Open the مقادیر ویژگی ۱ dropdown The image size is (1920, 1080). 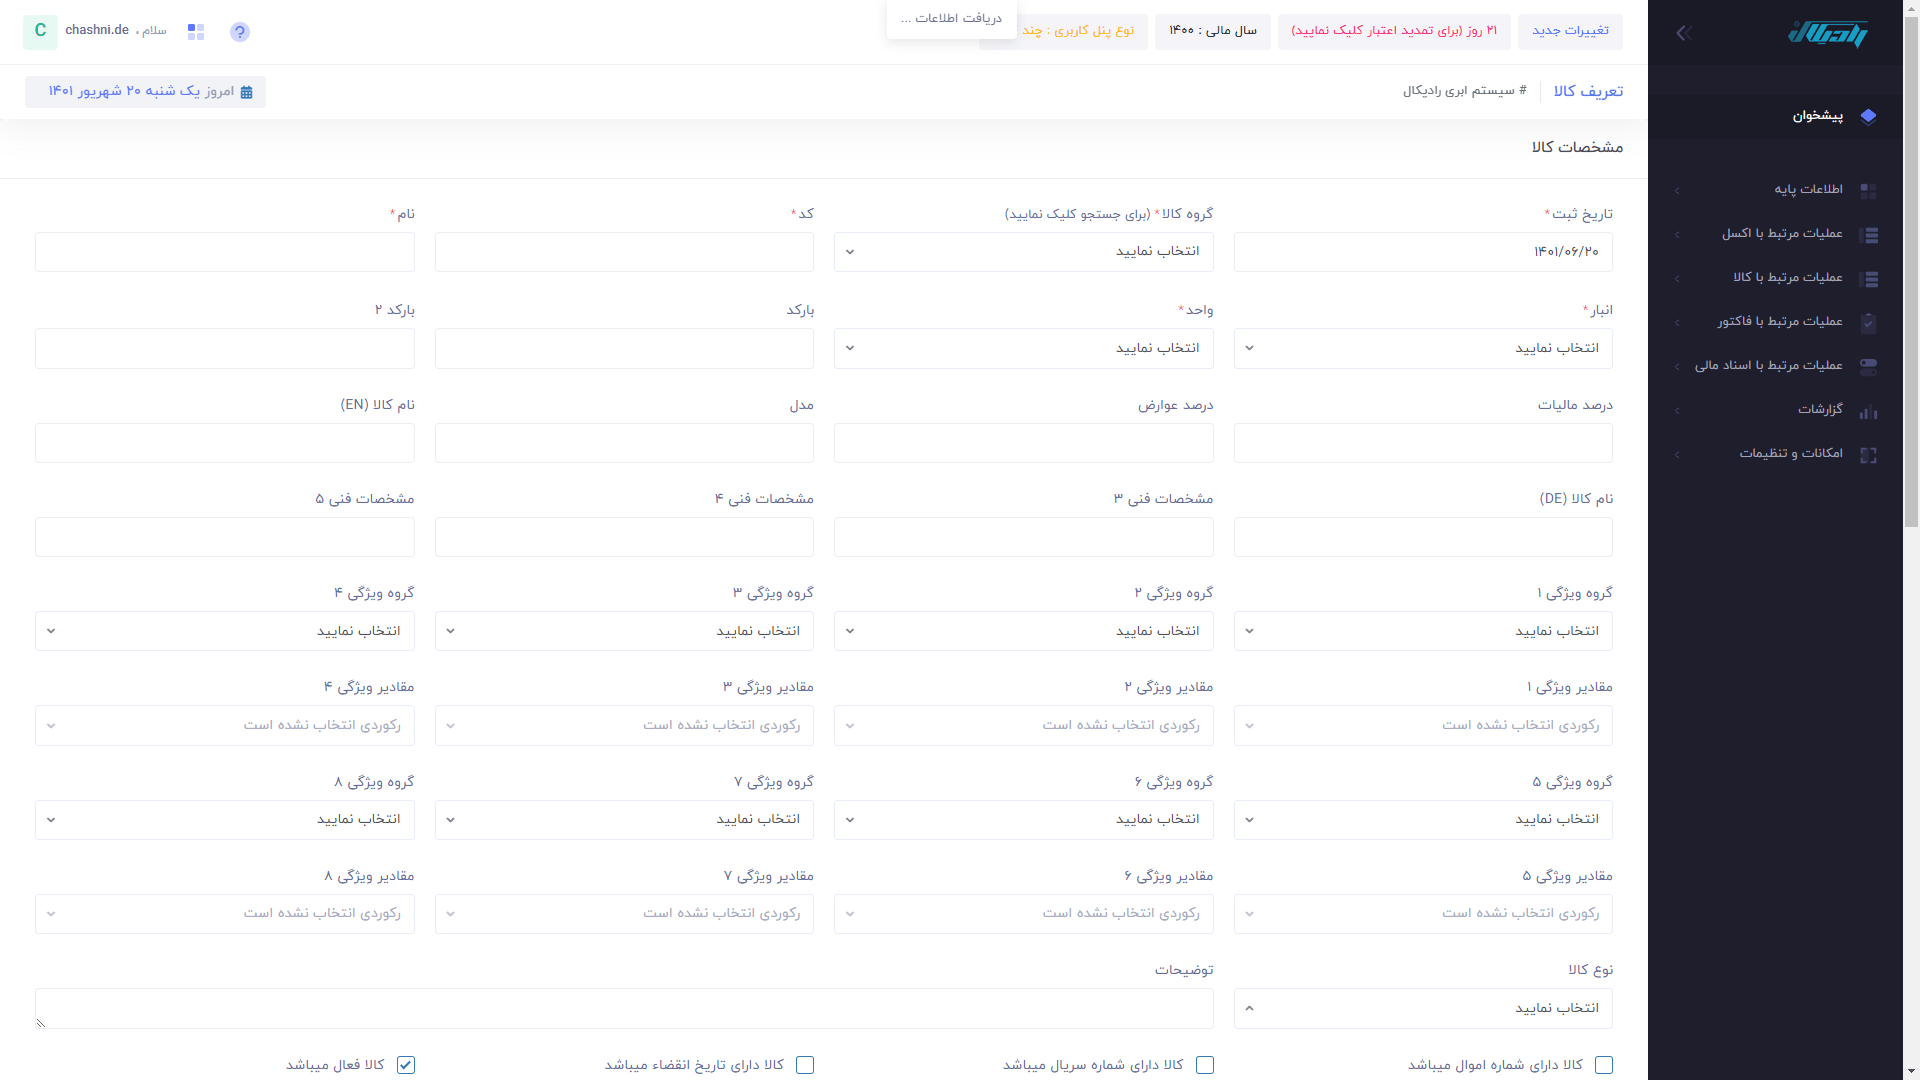1423,725
